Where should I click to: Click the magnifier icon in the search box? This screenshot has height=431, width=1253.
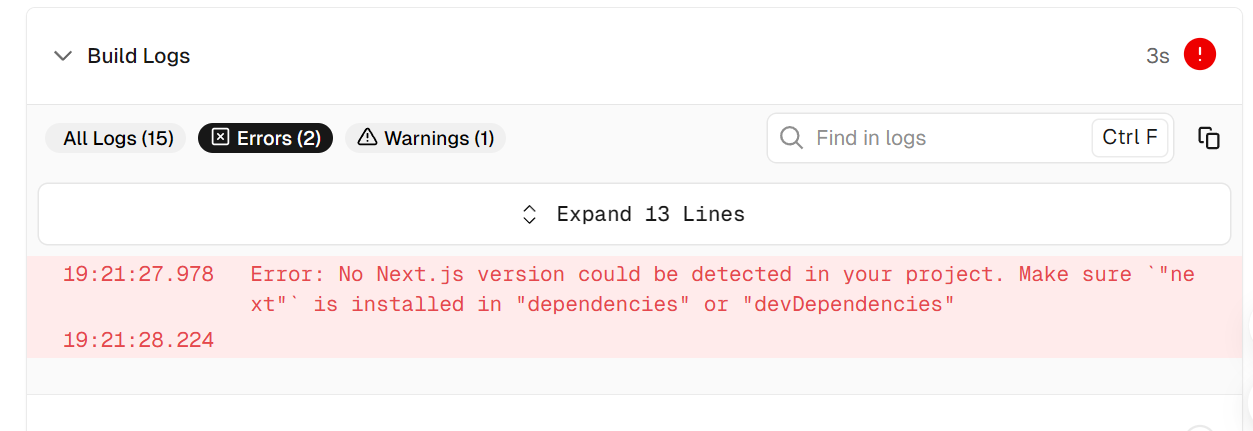[791, 138]
